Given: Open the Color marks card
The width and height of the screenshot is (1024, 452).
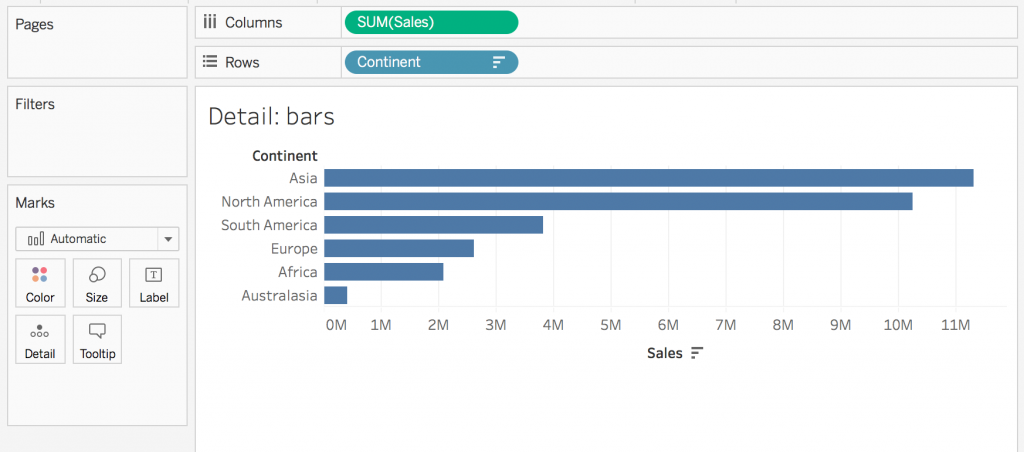Looking at the screenshot, I should (x=40, y=283).
